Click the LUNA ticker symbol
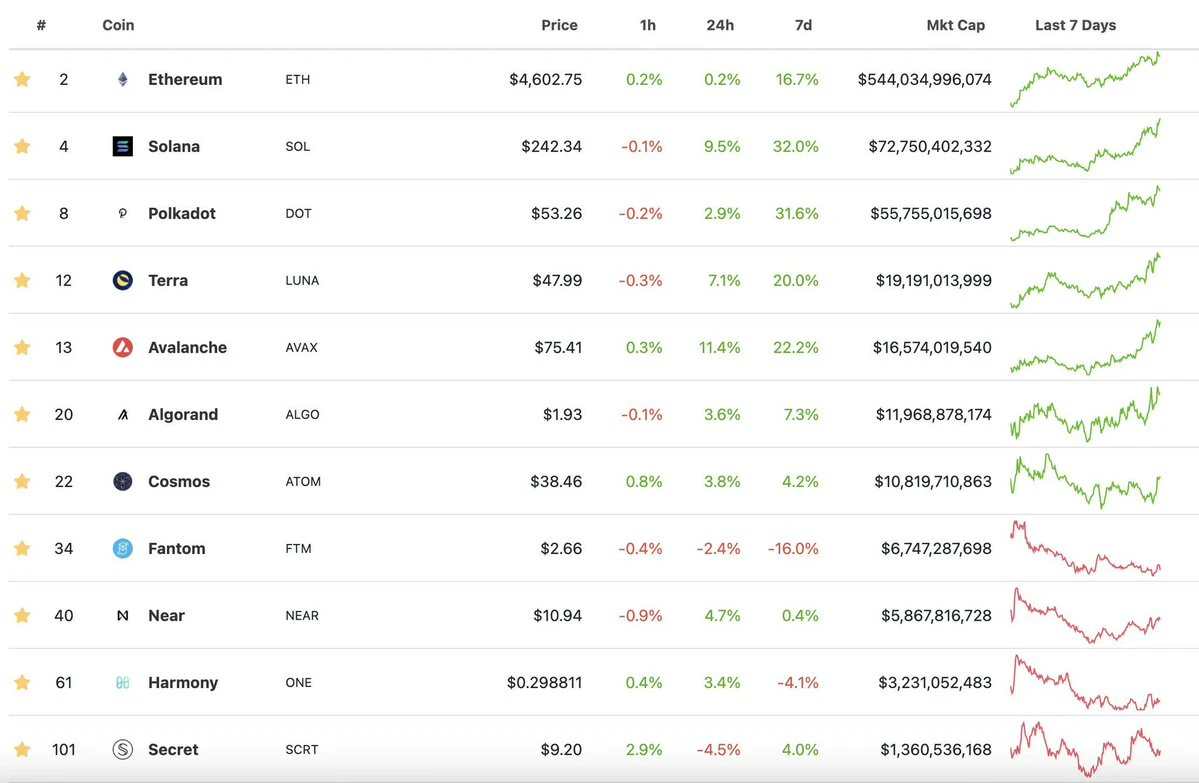Image resolution: width=1199 pixels, height=783 pixels. [x=302, y=281]
